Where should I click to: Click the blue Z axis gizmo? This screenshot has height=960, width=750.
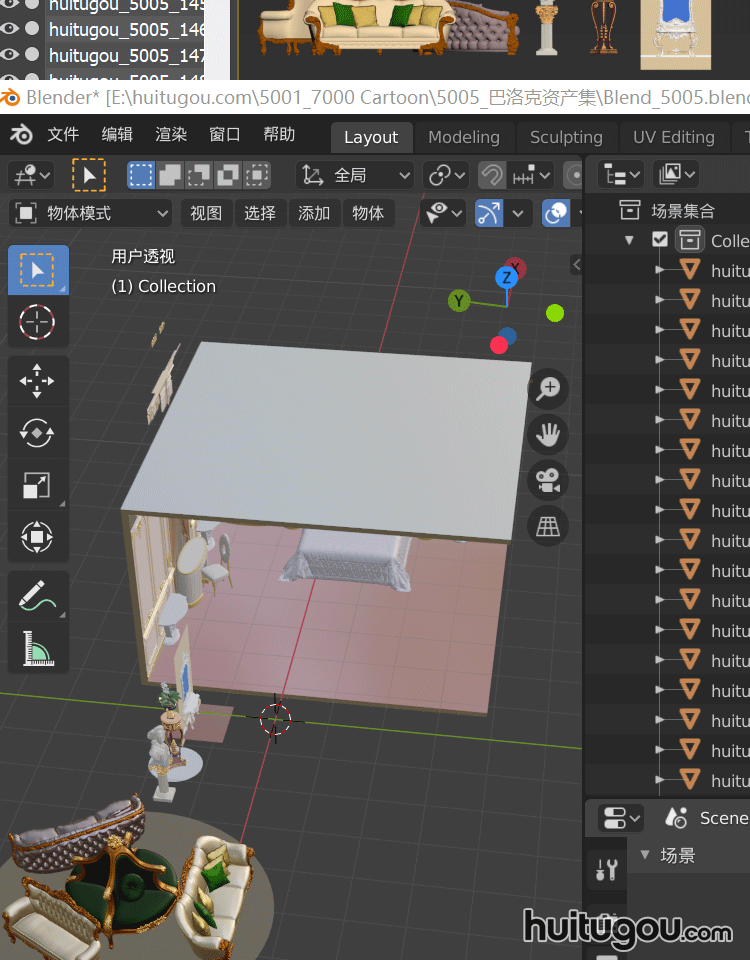pos(507,277)
